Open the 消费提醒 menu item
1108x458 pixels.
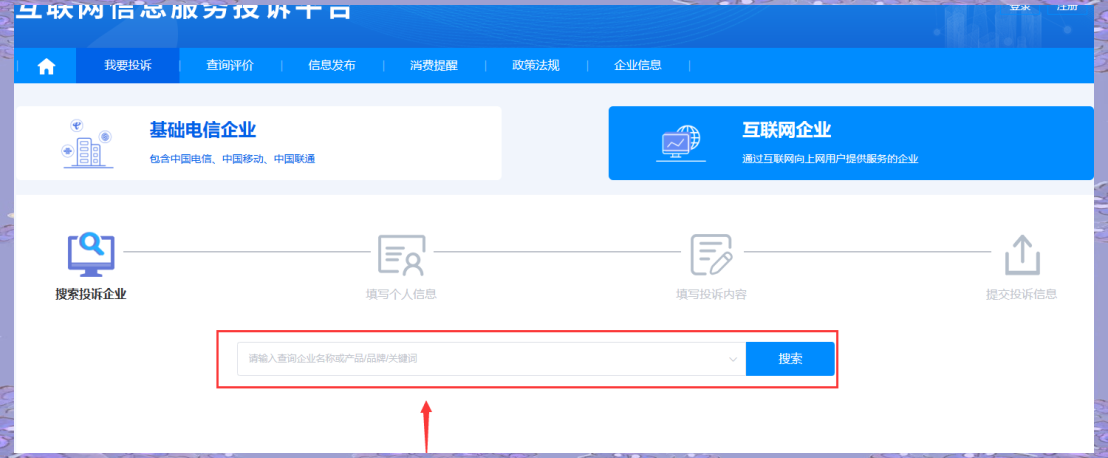(x=434, y=66)
